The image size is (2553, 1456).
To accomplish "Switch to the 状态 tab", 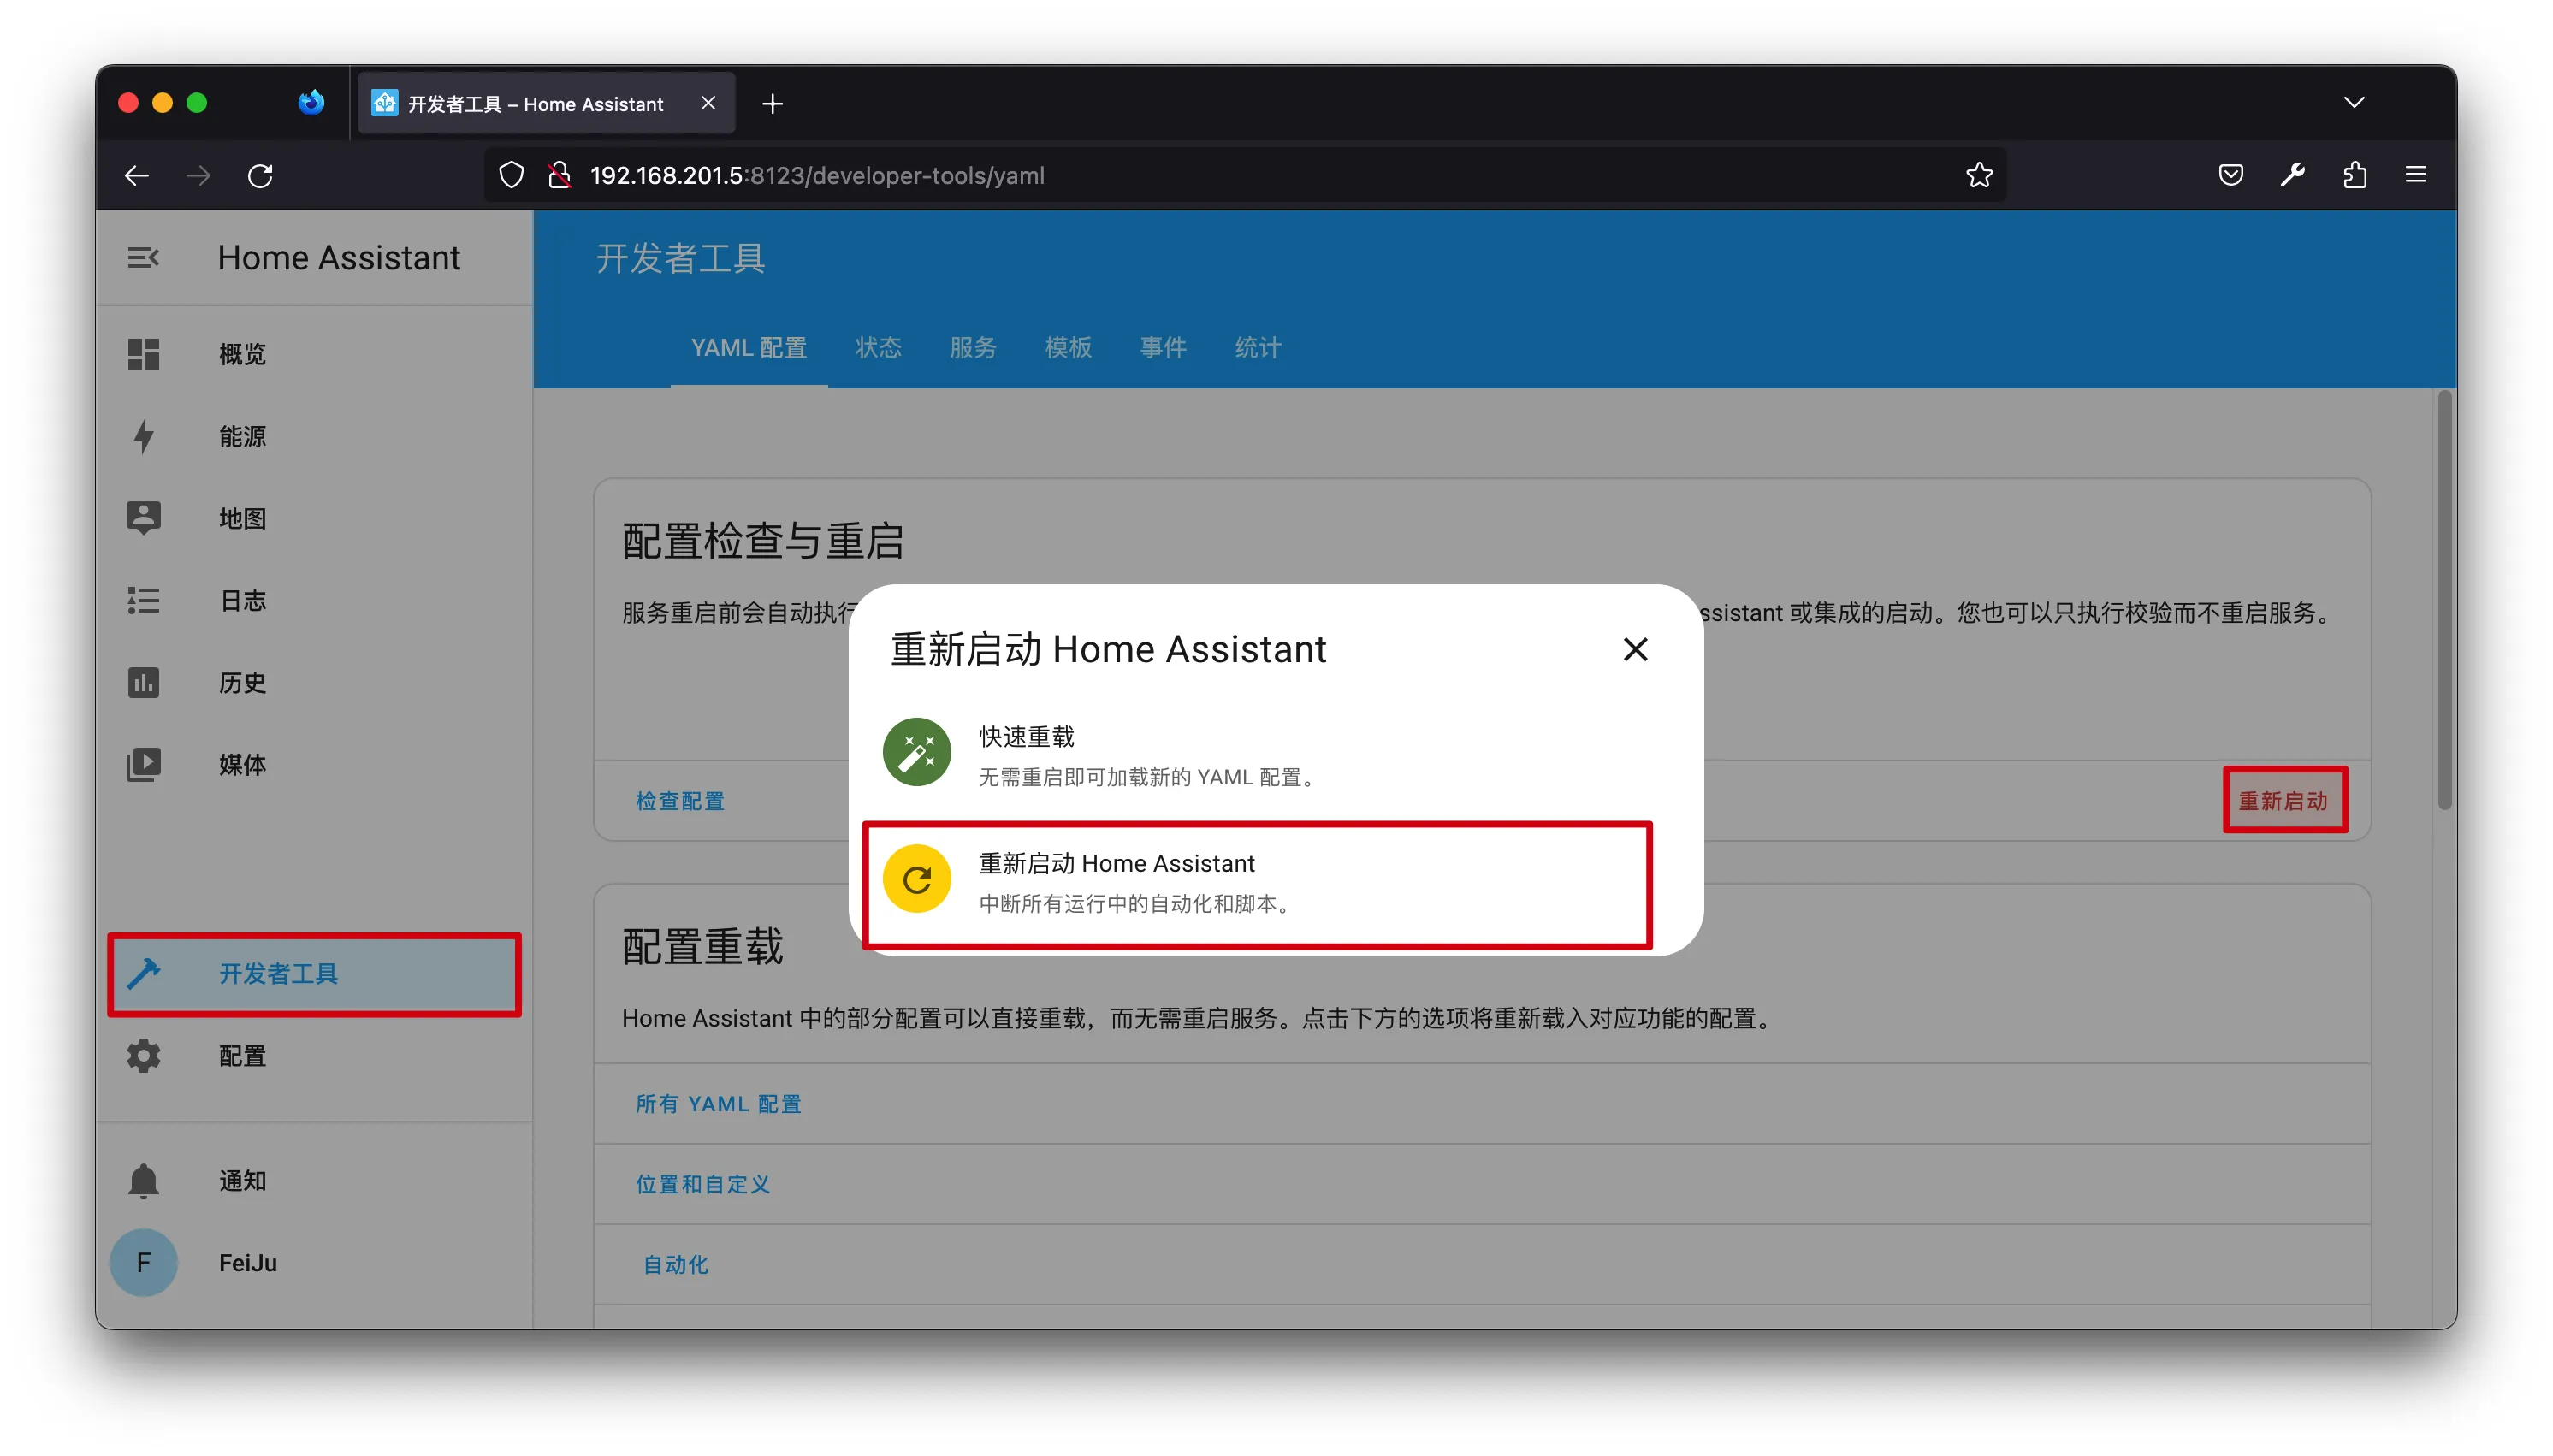I will pyautogui.click(x=877, y=348).
